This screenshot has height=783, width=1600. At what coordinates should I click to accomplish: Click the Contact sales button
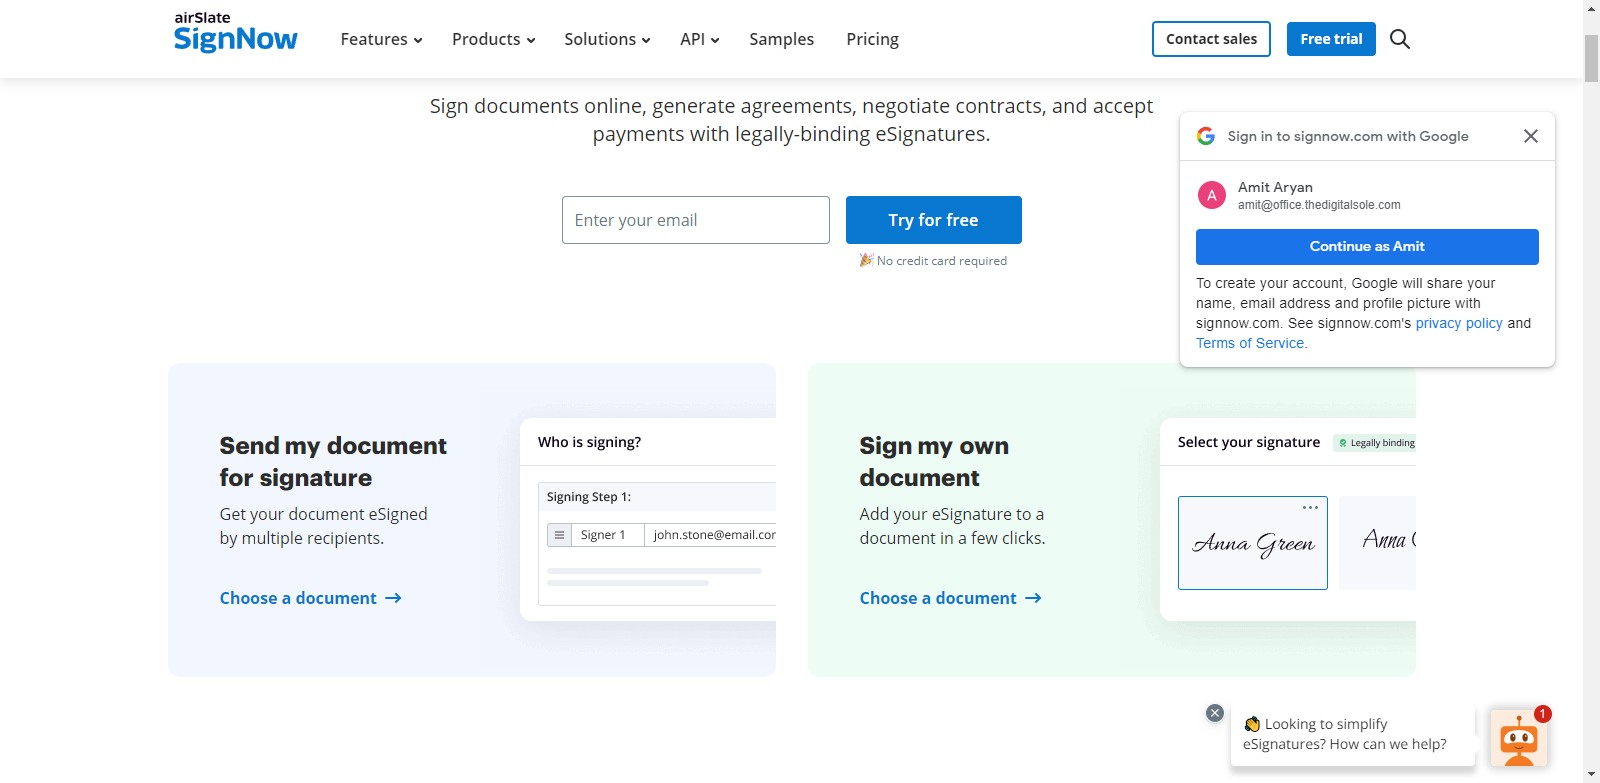click(1211, 39)
